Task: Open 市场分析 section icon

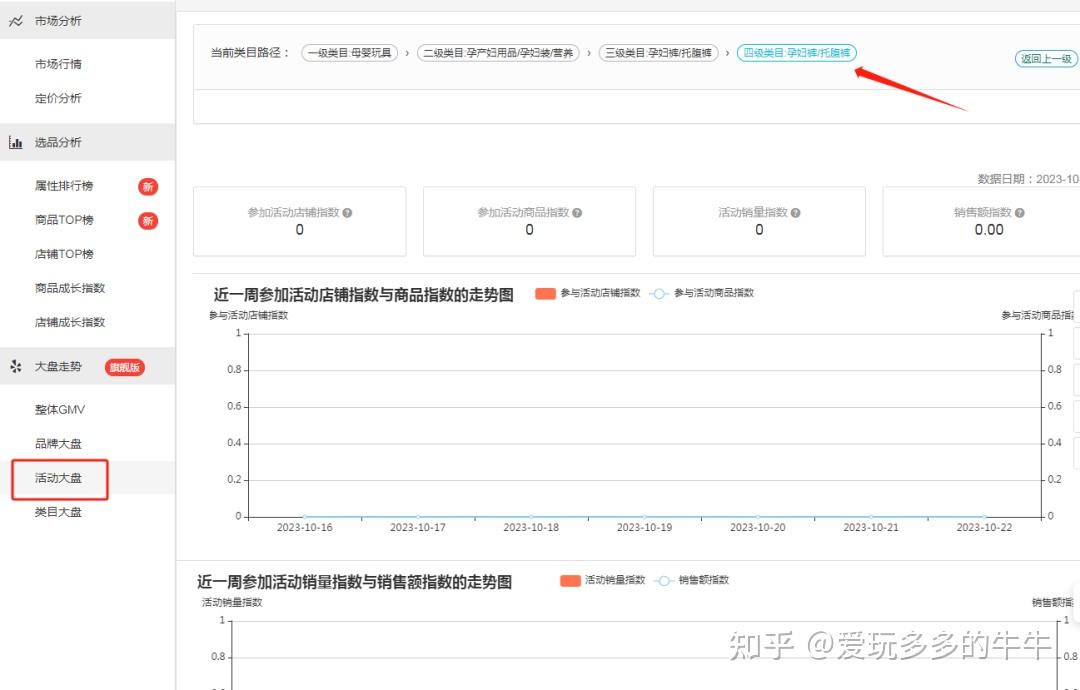Action: coord(16,21)
